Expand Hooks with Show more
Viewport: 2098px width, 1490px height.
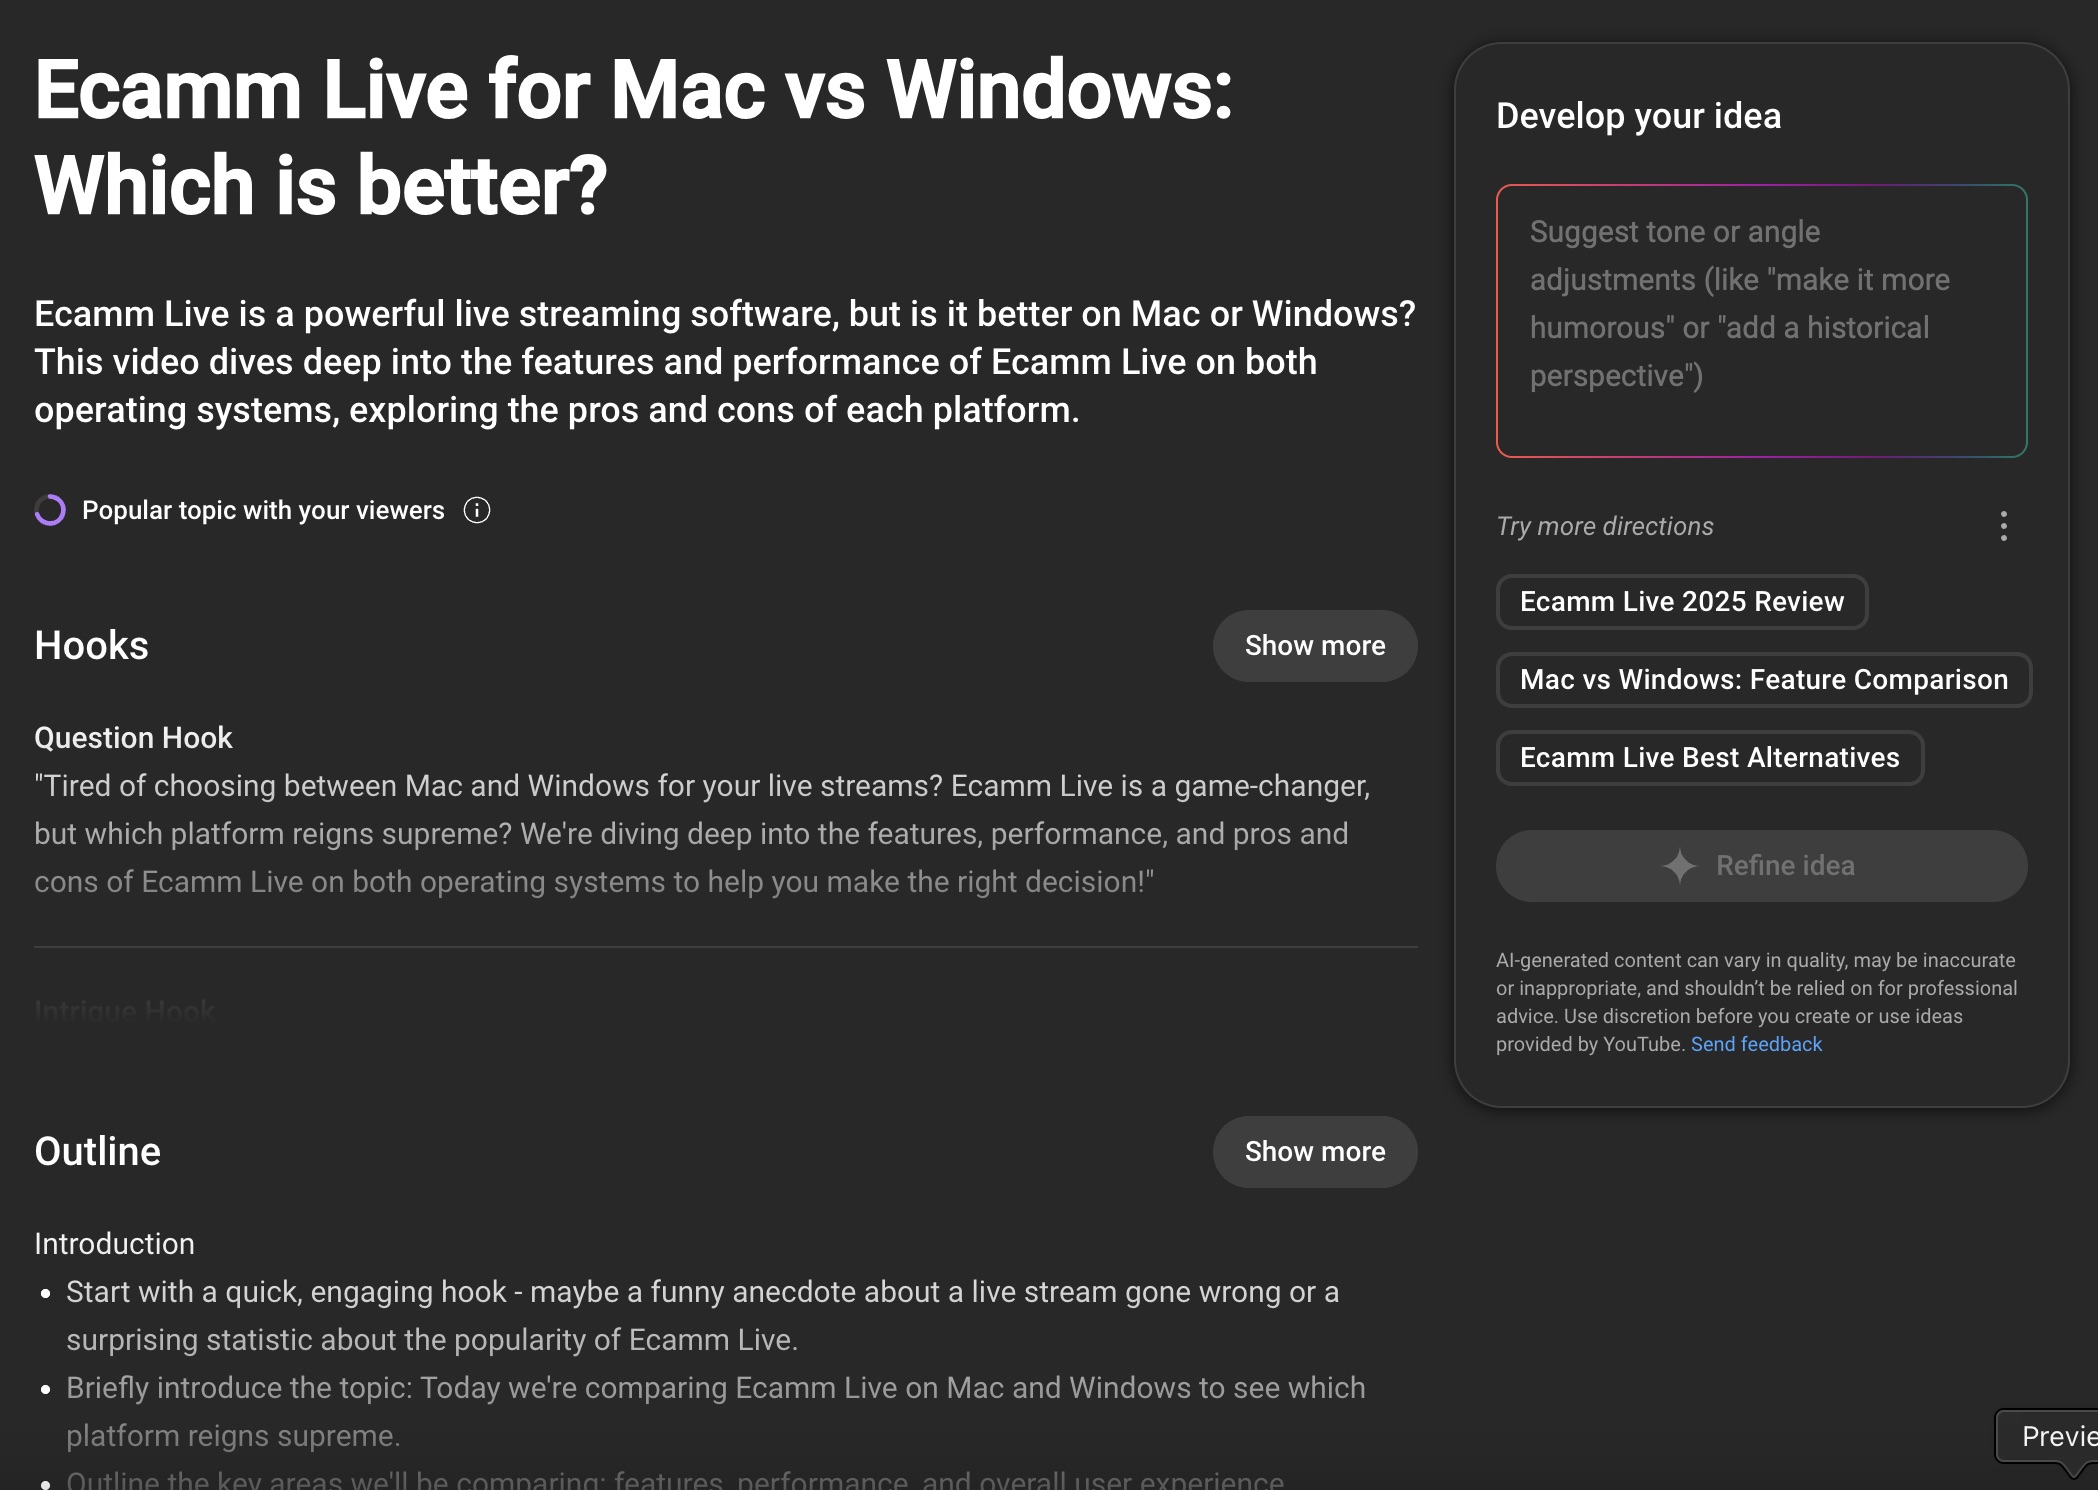[x=1314, y=646]
